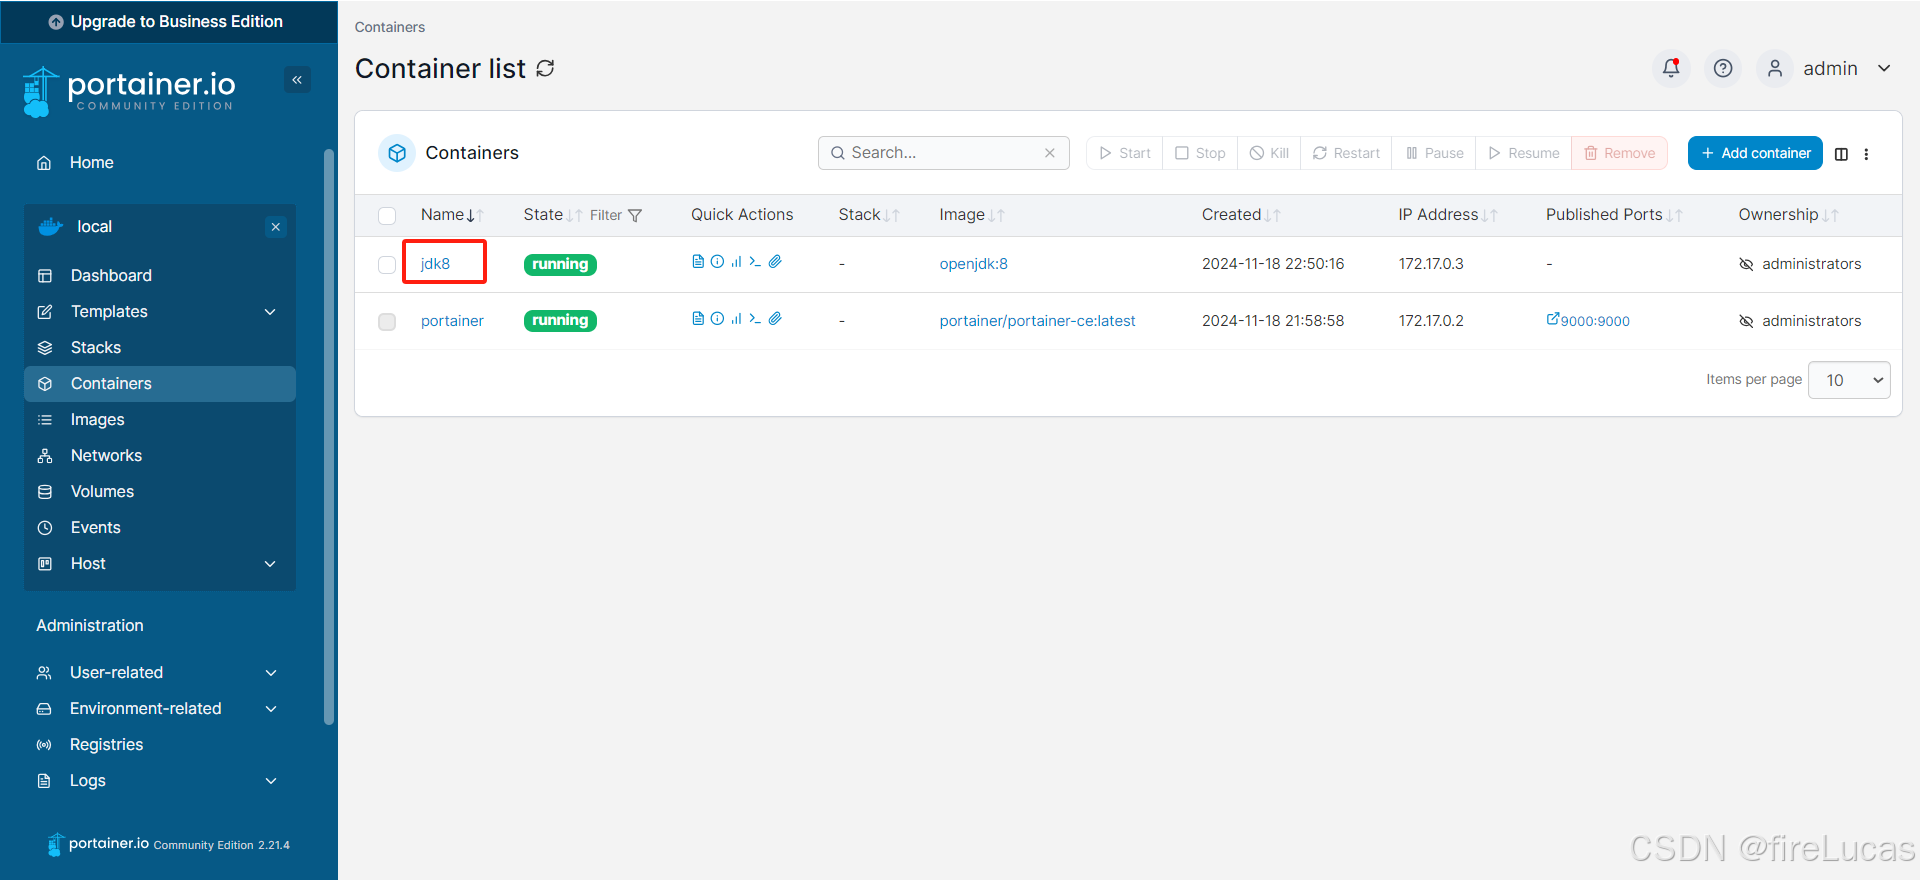Expand the User-related section

click(x=160, y=673)
